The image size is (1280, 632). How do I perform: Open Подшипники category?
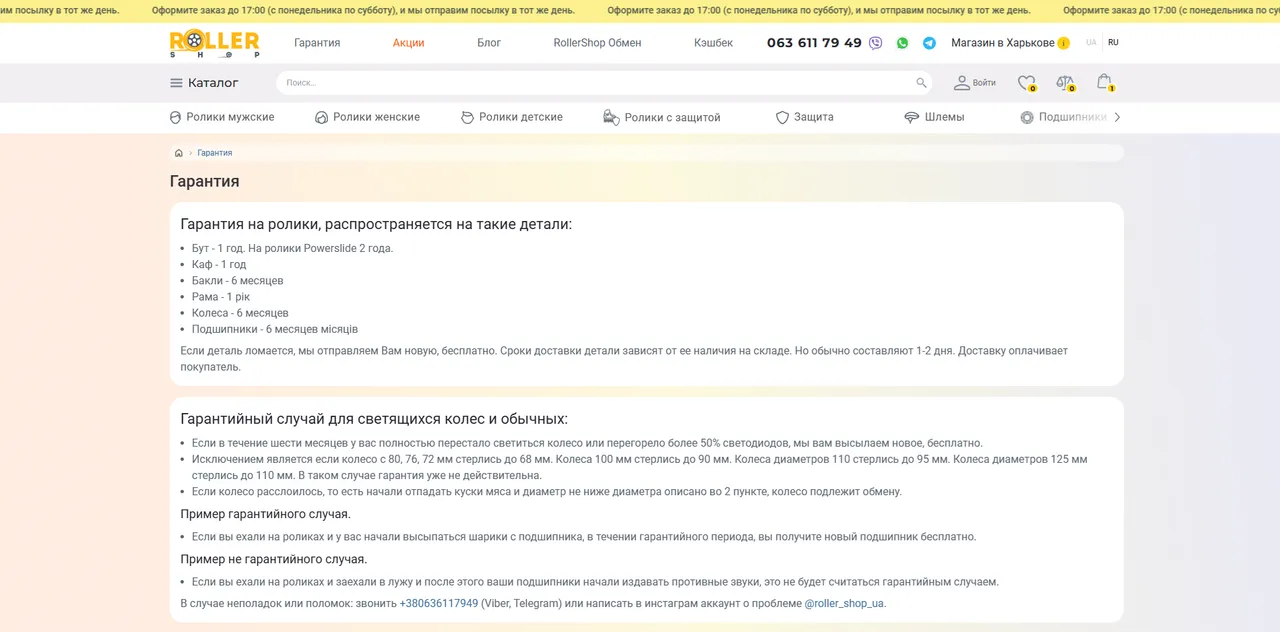1063,117
